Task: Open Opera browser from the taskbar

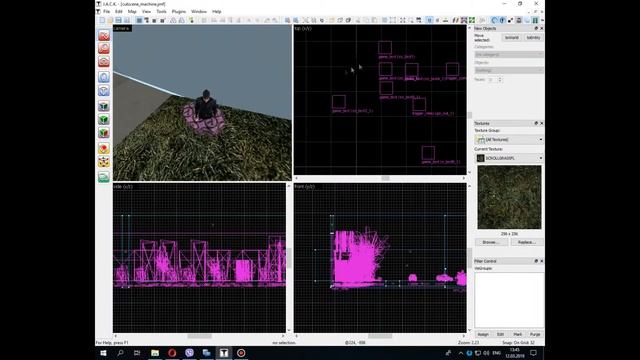Action: click(172, 353)
